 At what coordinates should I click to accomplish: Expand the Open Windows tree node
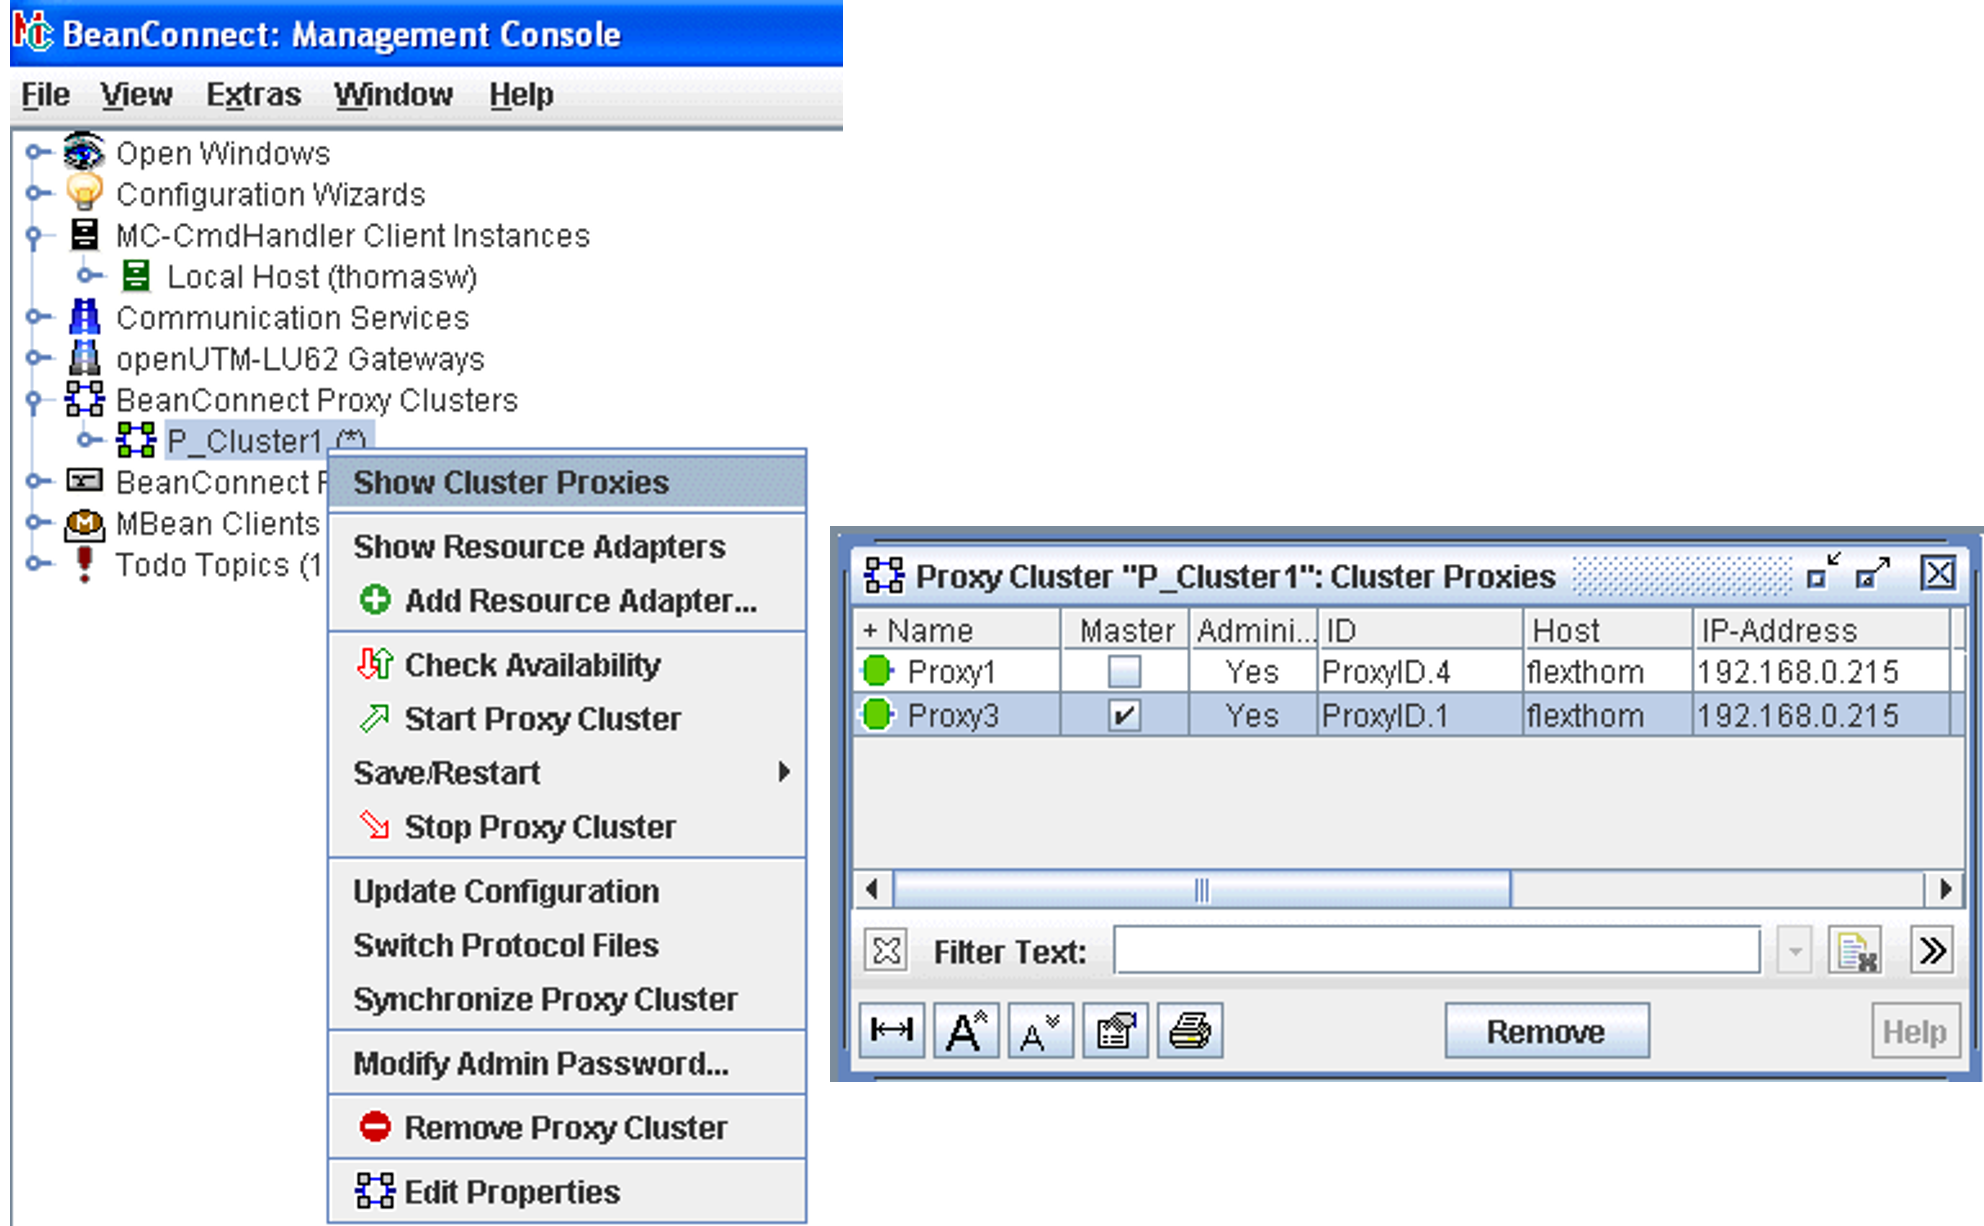37,152
